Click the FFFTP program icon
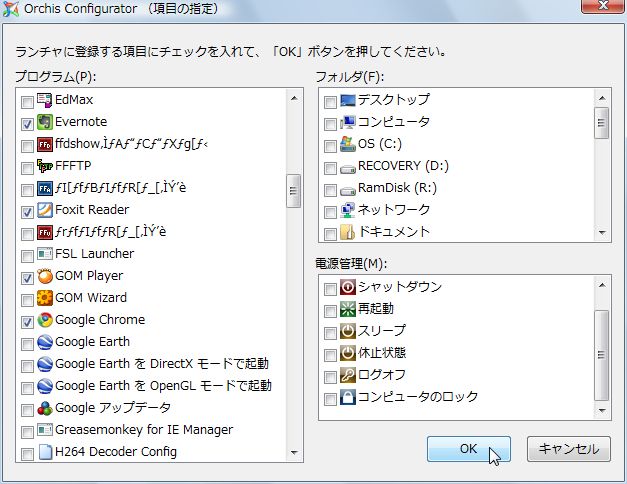Screen dimensions: 627x484 click(x=44, y=166)
